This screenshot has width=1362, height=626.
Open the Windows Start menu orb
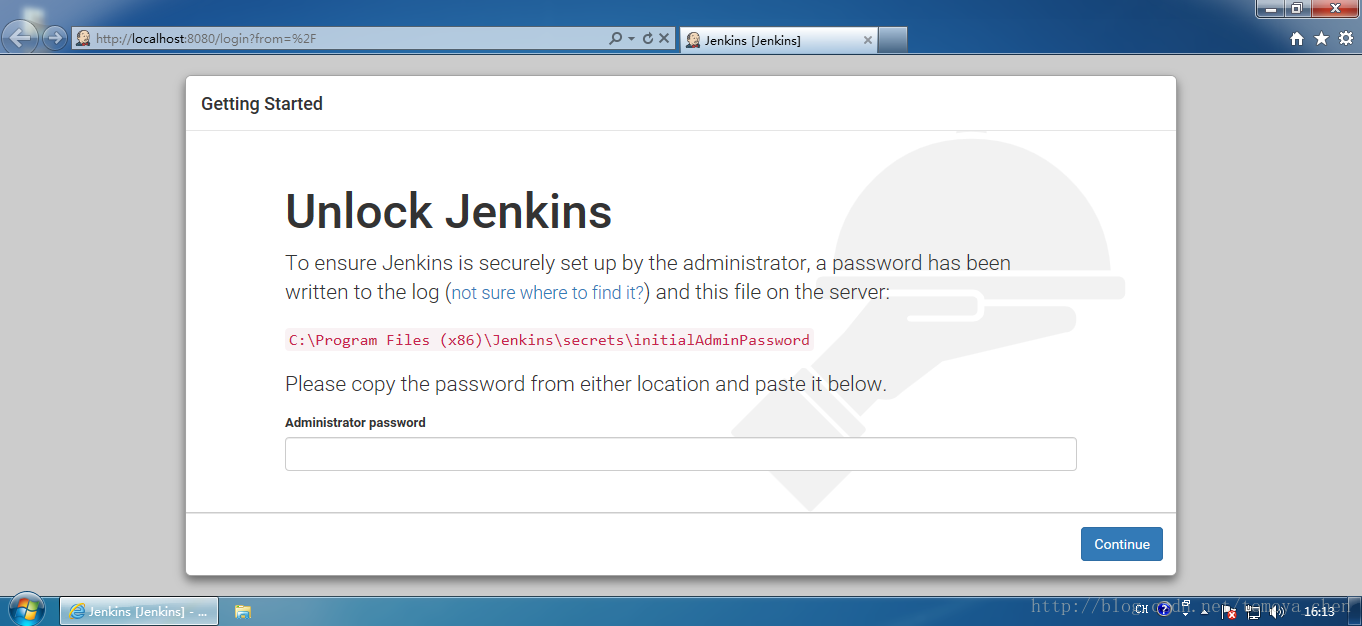click(26, 610)
